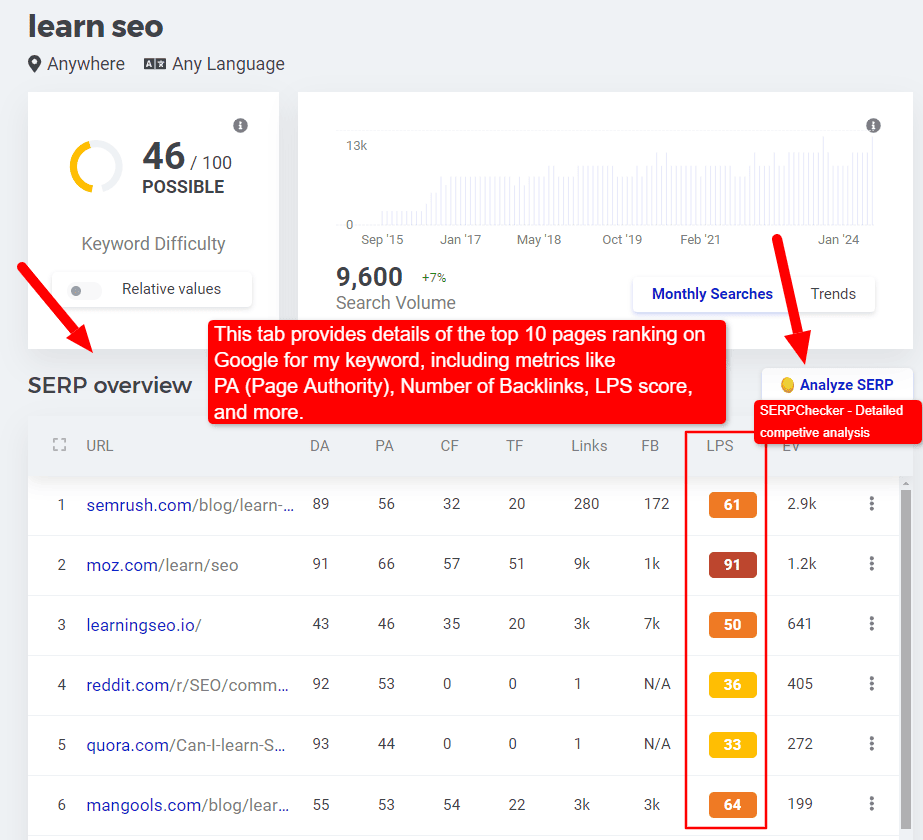Screen dimensions: 923x840
Task: Click the keyword difficulty donut gauge
Action: 96,167
